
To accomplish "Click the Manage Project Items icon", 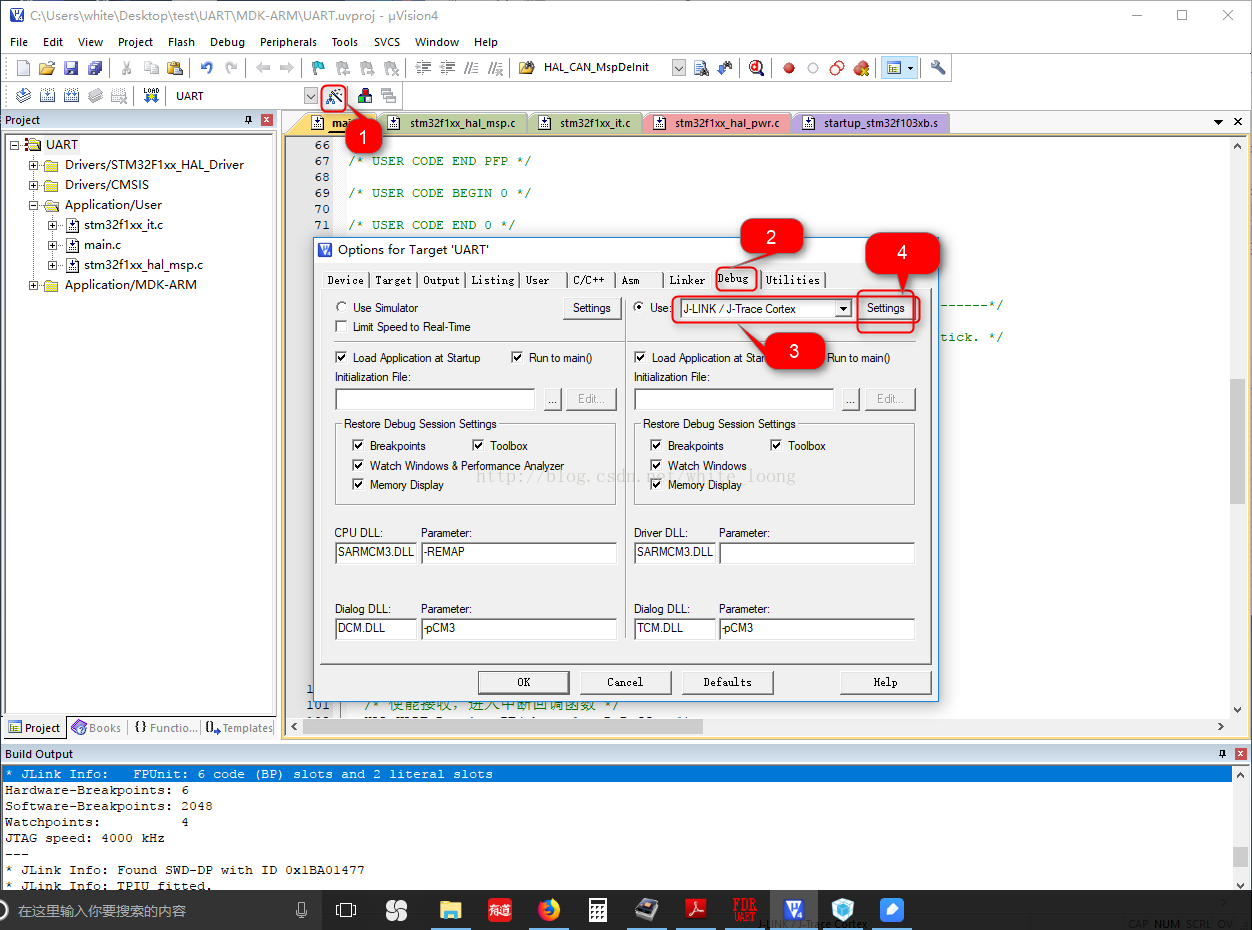I will click(365, 96).
